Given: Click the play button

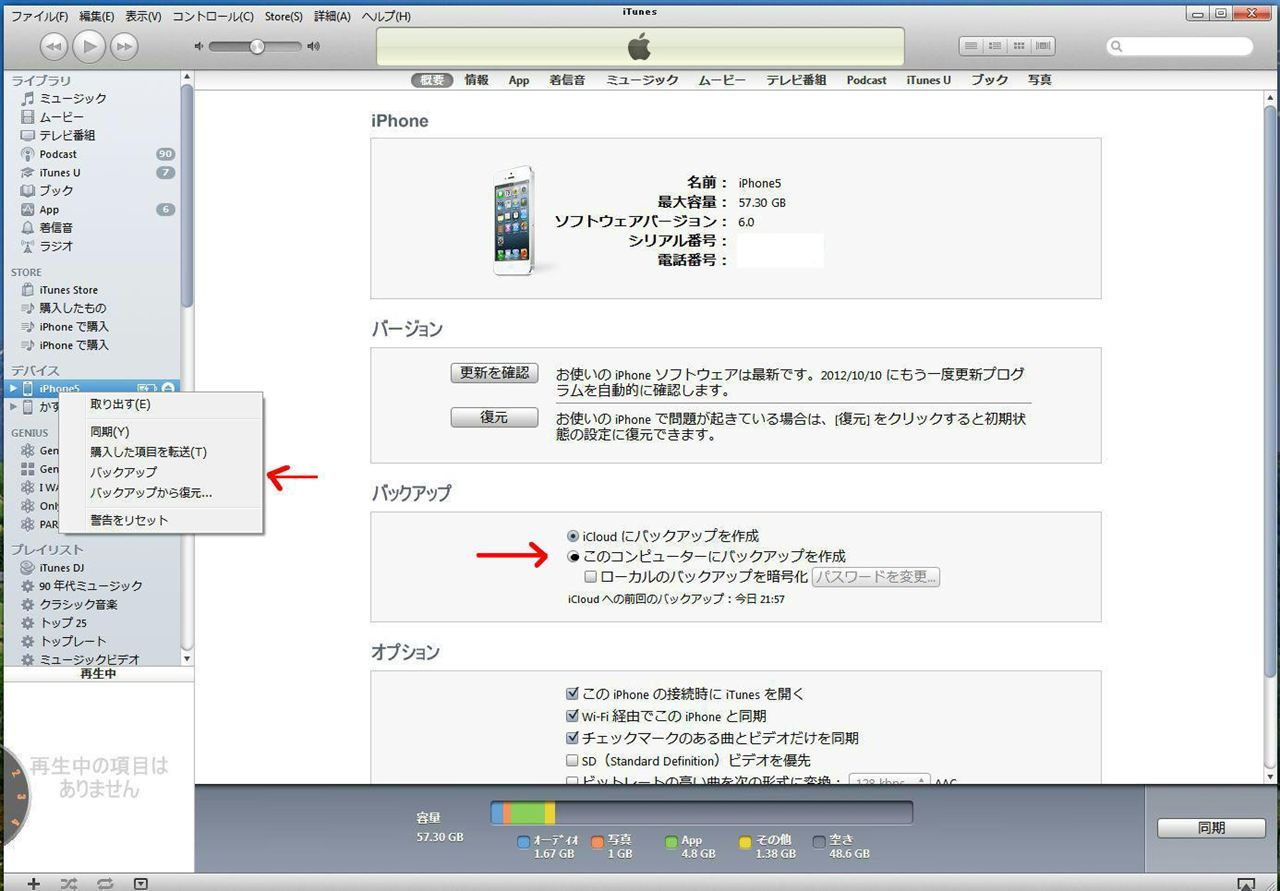Looking at the screenshot, I should [x=89, y=45].
